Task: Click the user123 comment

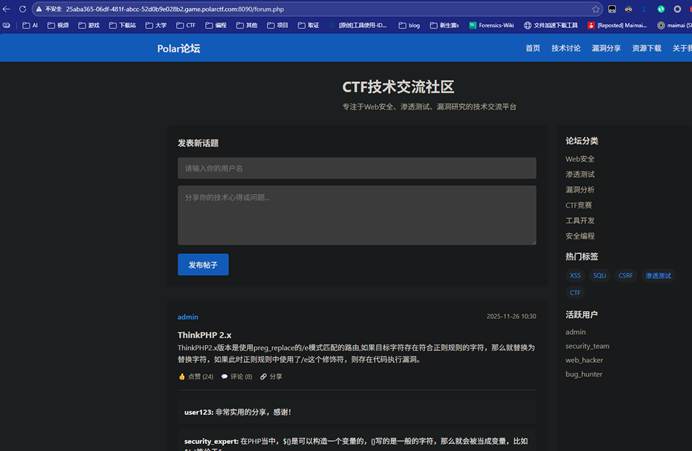Action: (x=357, y=412)
